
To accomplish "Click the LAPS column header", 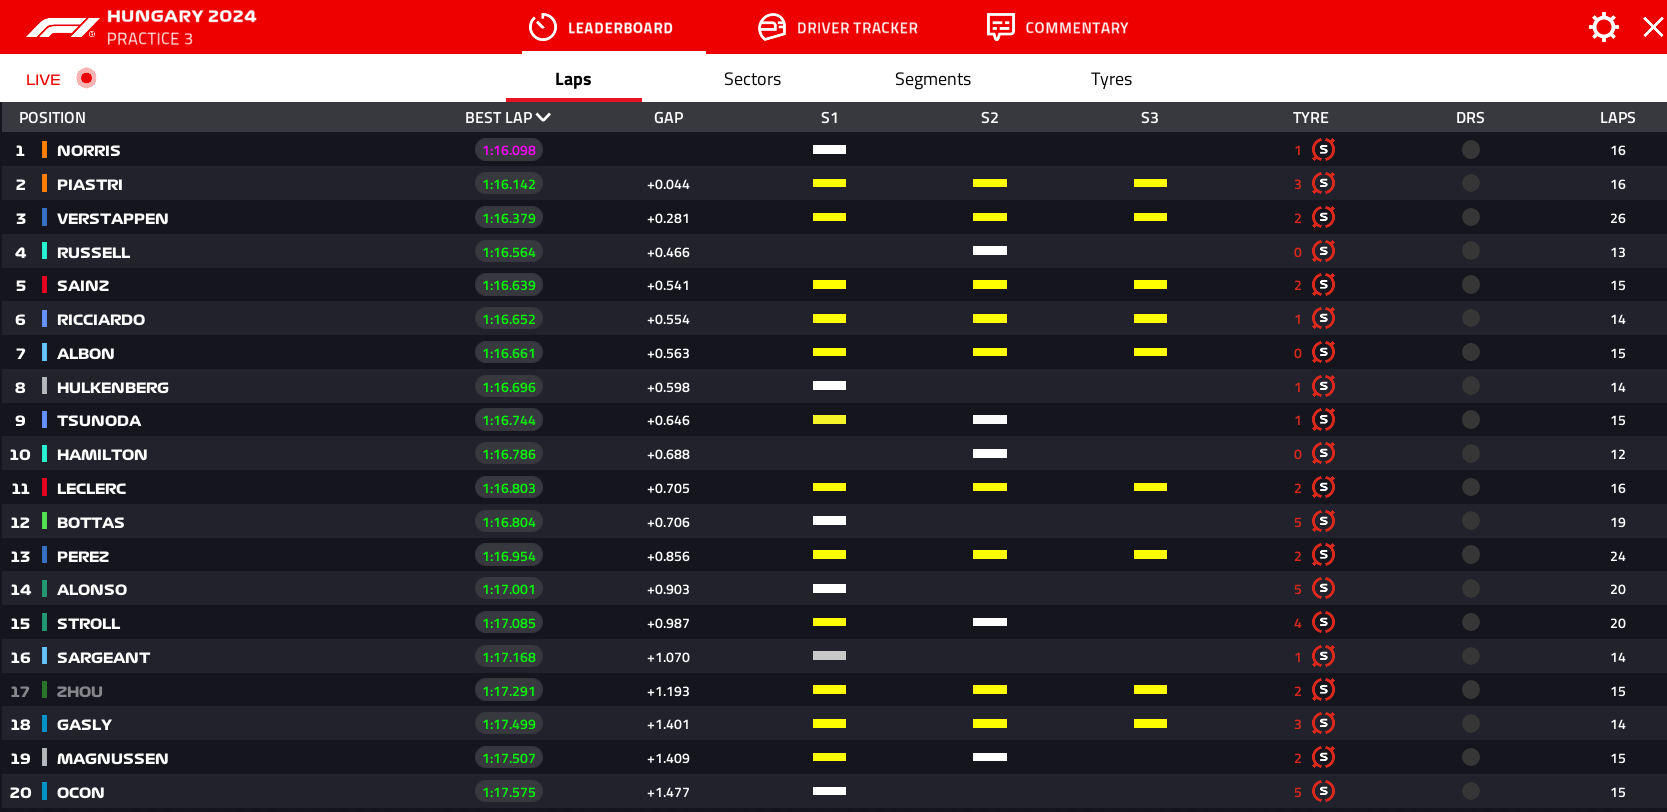I will [x=1617, y=117].
